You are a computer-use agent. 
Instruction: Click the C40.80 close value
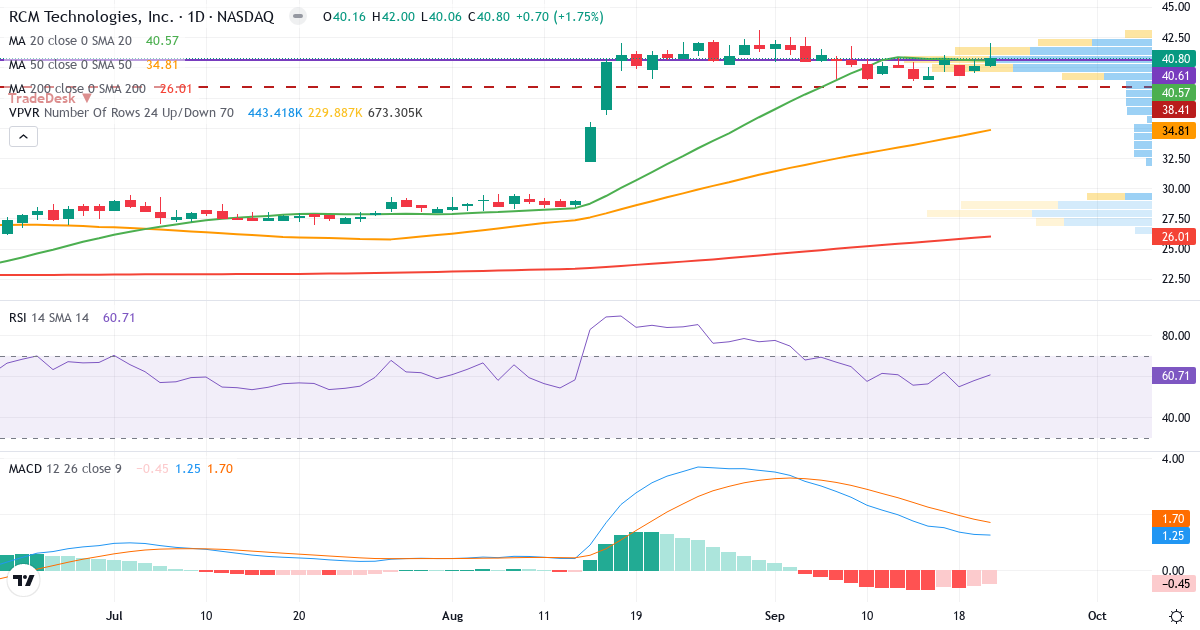tap(488, 17)
